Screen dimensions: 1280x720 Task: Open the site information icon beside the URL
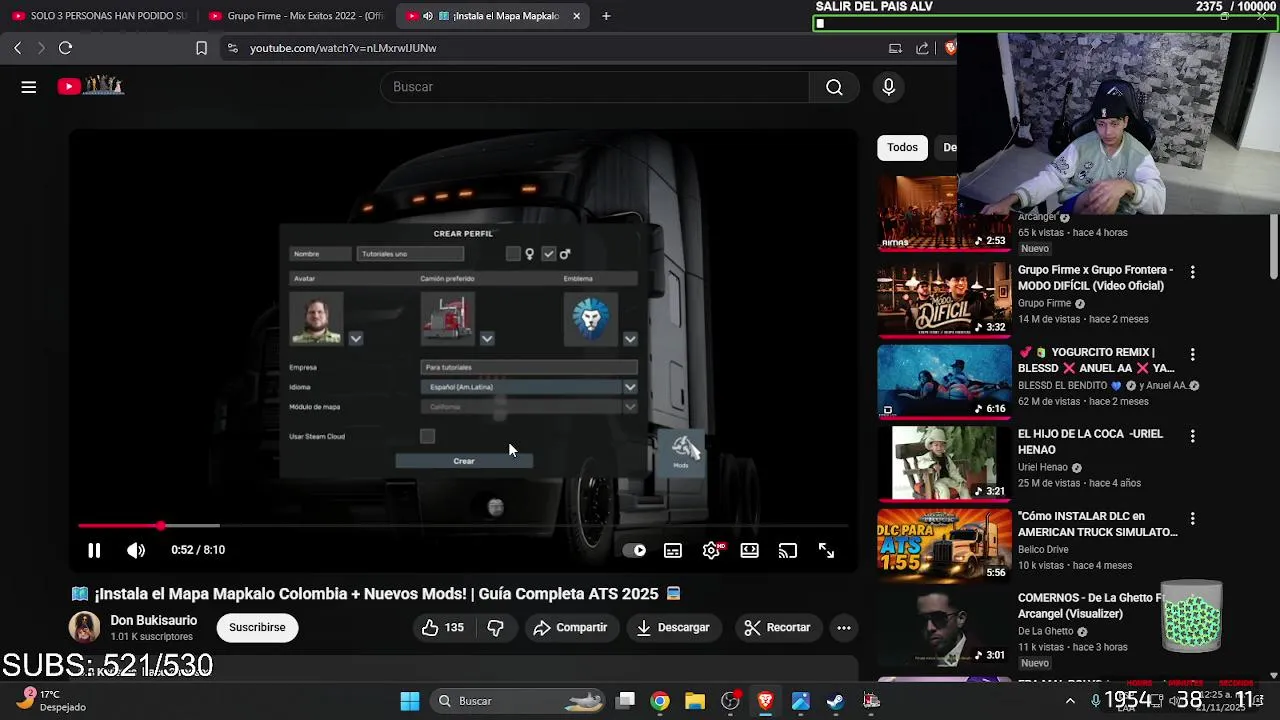pos(232,48)
